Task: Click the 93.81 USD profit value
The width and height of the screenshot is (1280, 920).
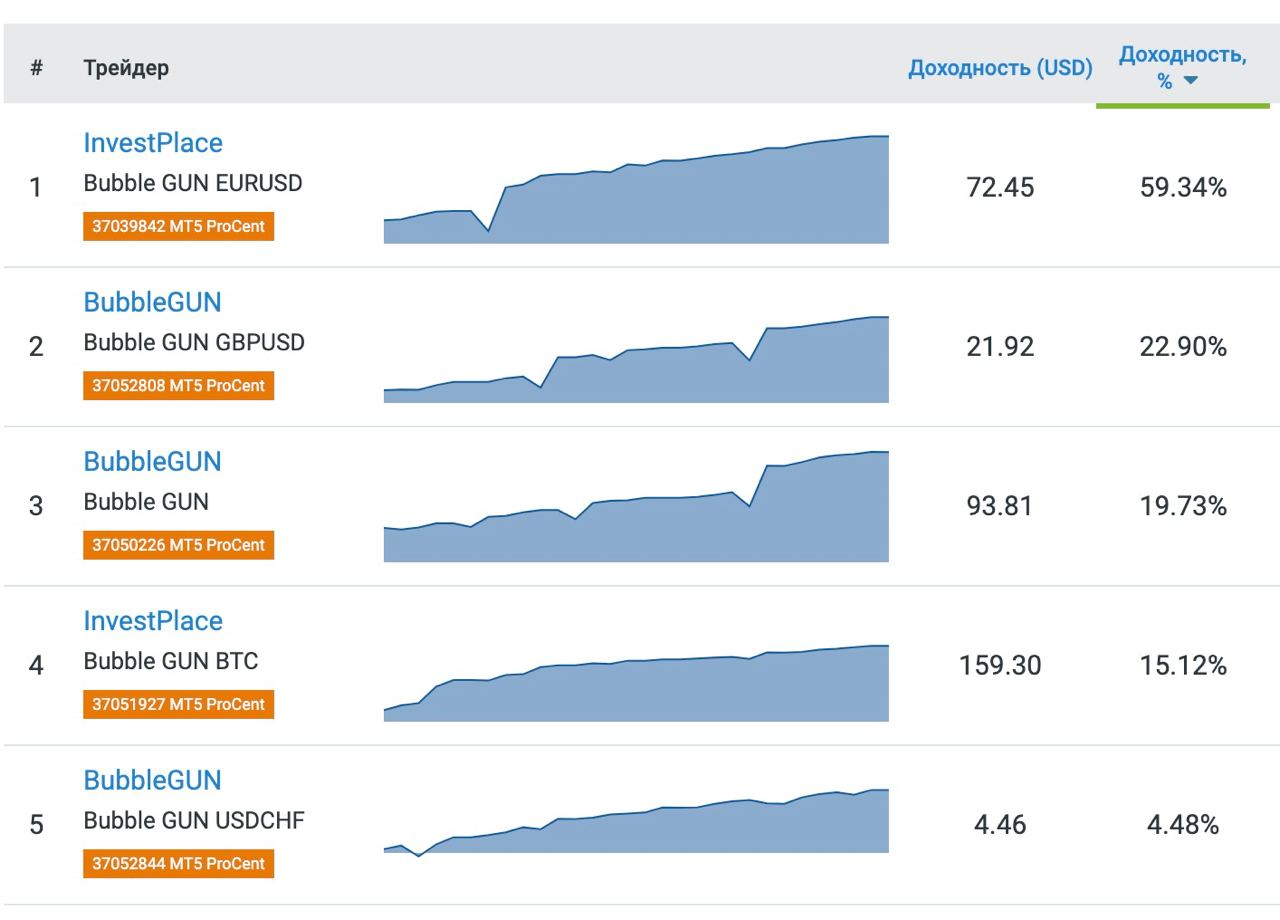Action: [1000, 506]
